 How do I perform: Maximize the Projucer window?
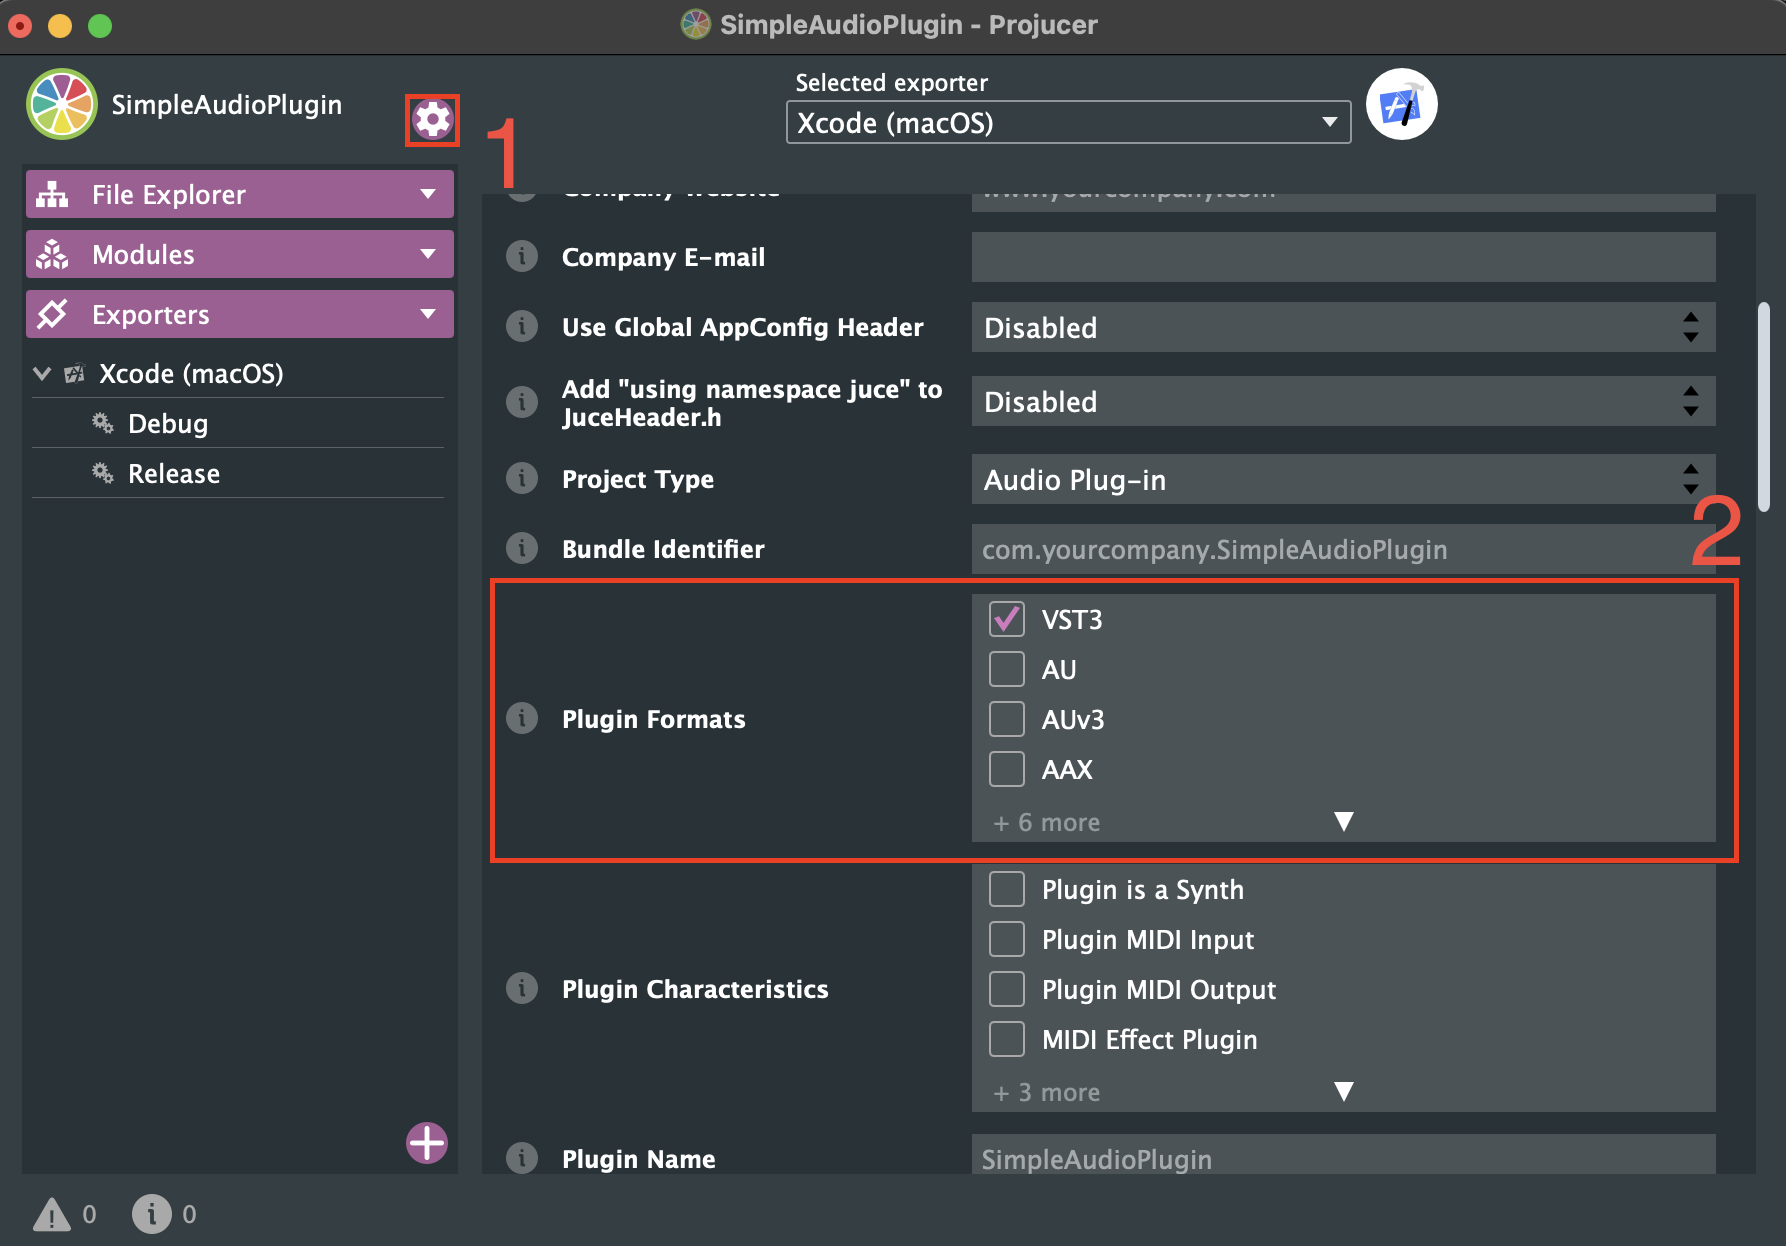click(x=100, y=25)
